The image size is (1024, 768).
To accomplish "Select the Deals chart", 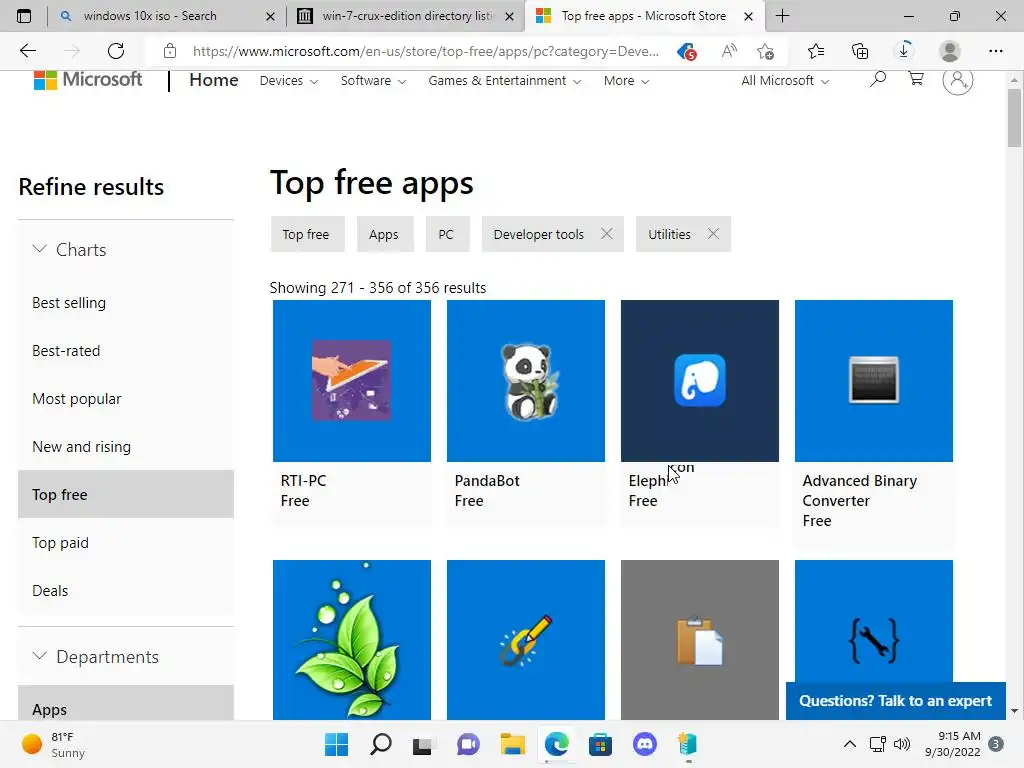I will [x=50, y=590].
